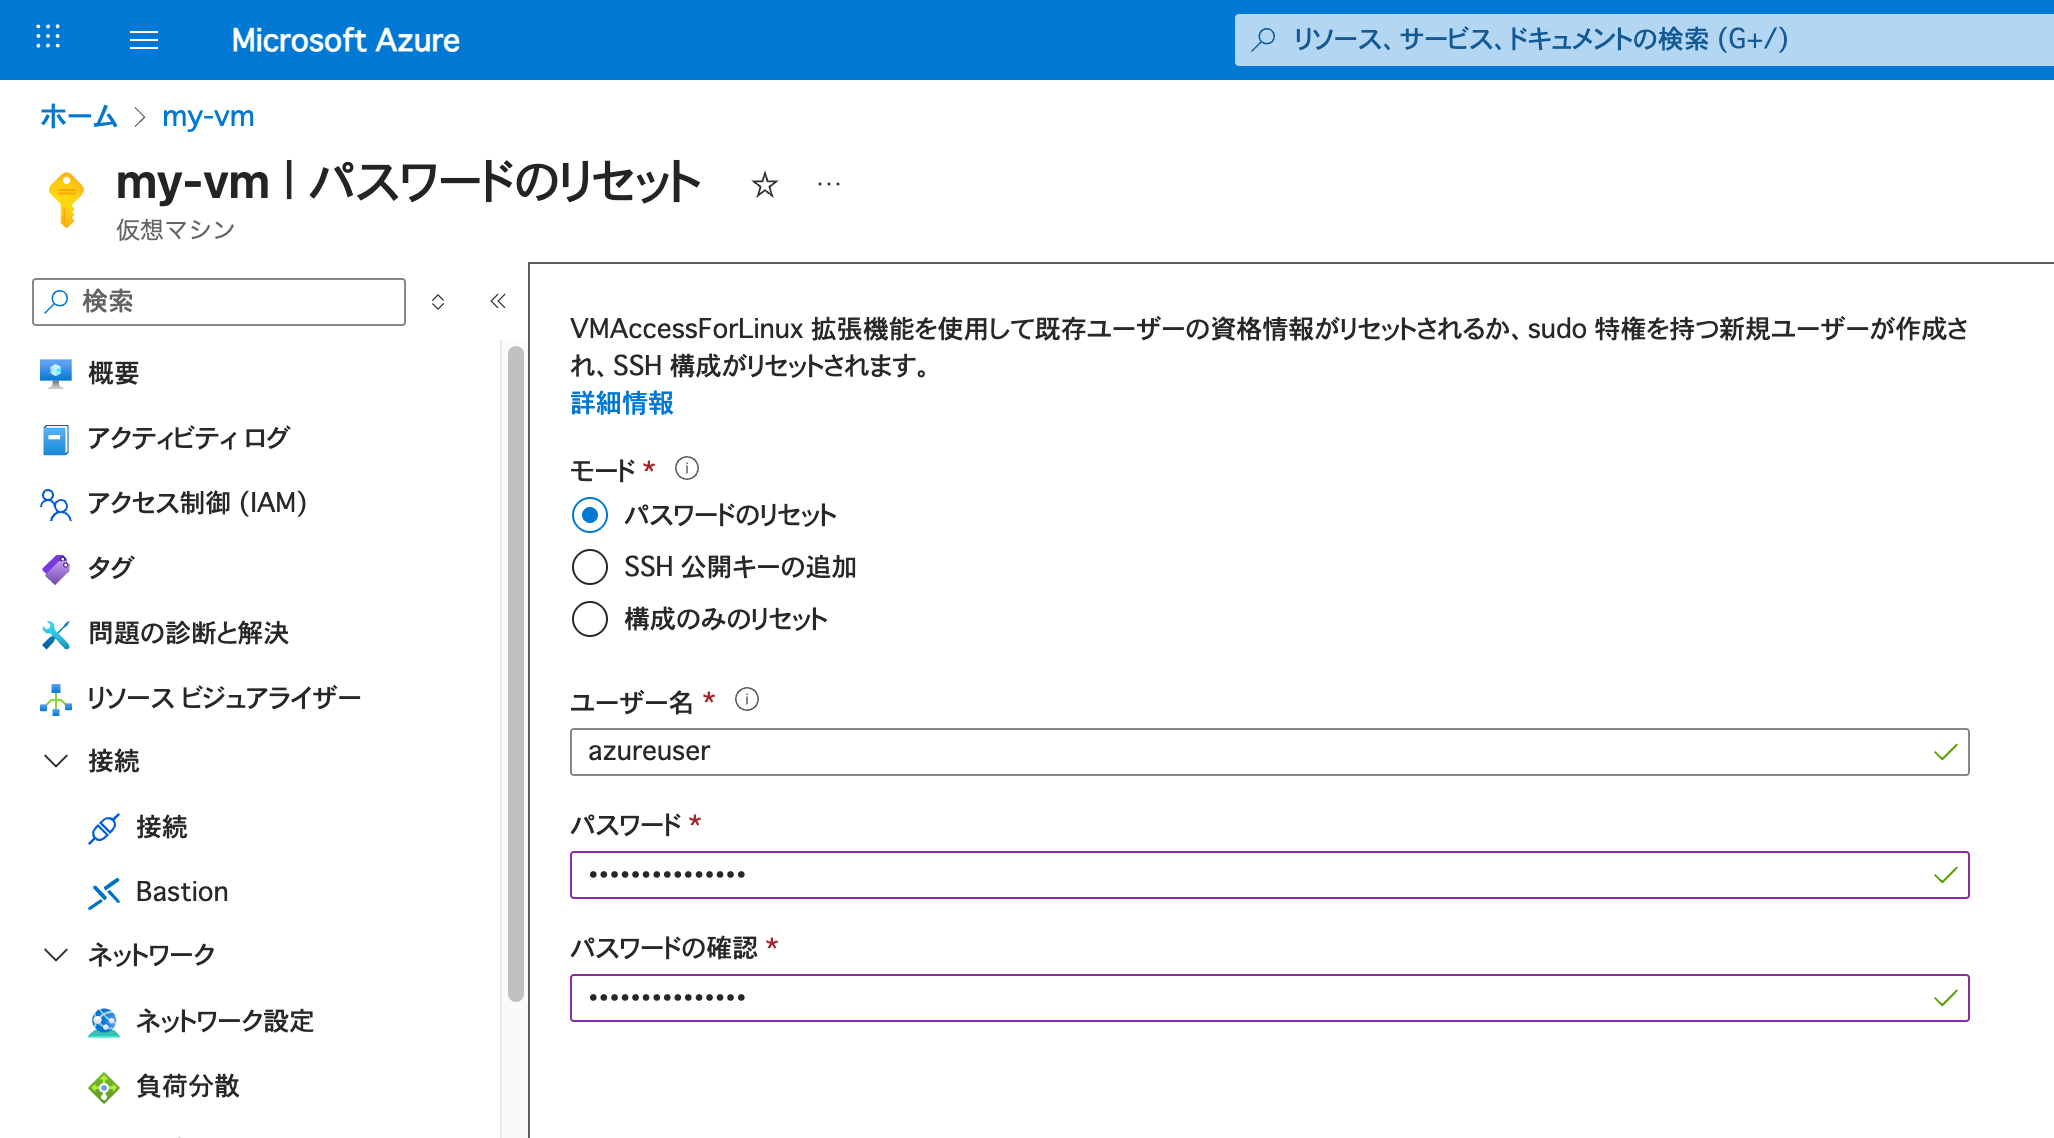Open the アクティビティ ログ menu item
Viewport: 2054px width, 1138px height.
[188, 438]
